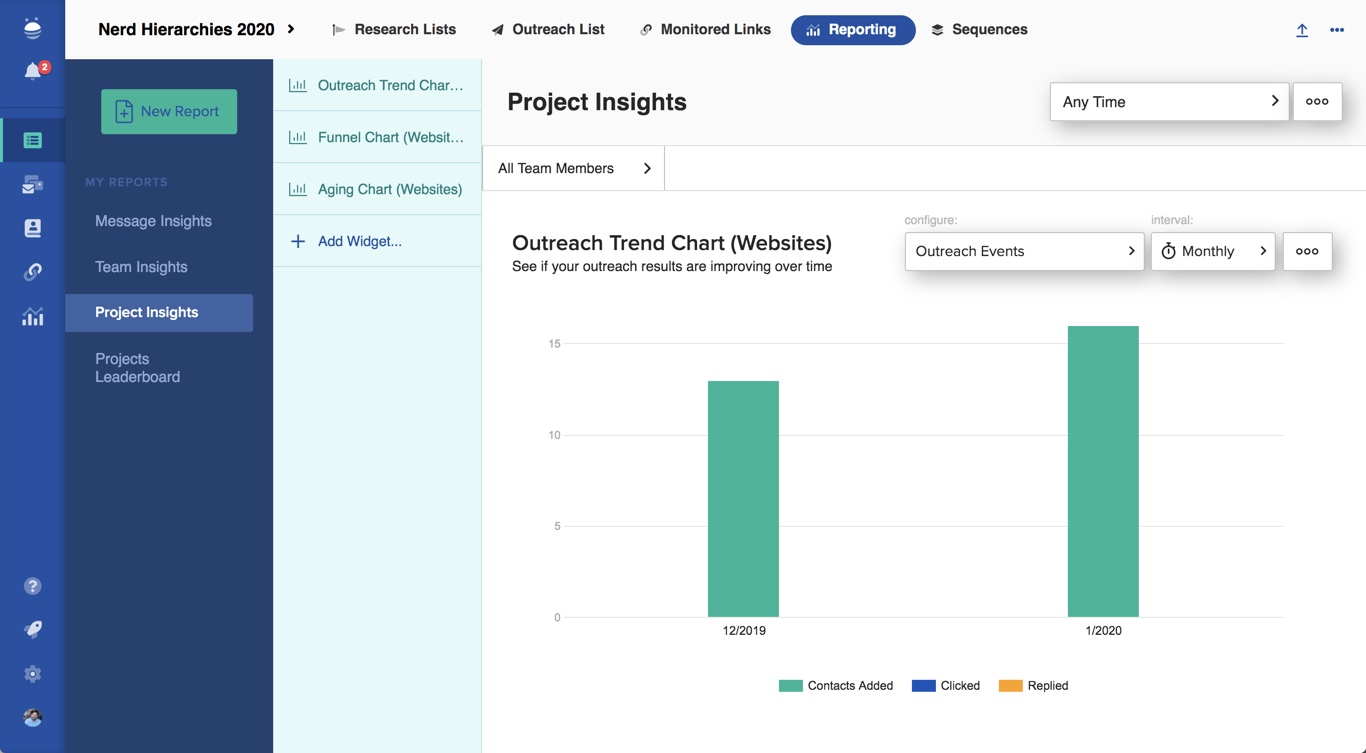Screen dimensions: 1366x753
Task: Toggle Clicked series in chart legend
Action: pyautogui.click(x=946, y=686)
